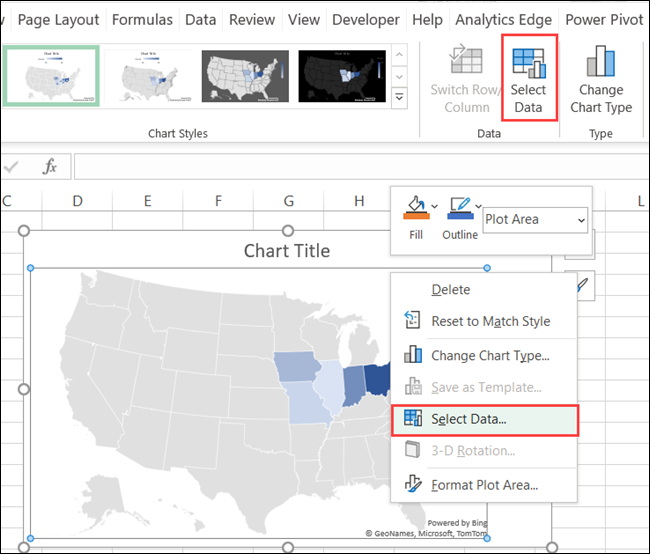Click the Outline pen icon
Viewport: 650px width, 554px height.
[459, 207]
